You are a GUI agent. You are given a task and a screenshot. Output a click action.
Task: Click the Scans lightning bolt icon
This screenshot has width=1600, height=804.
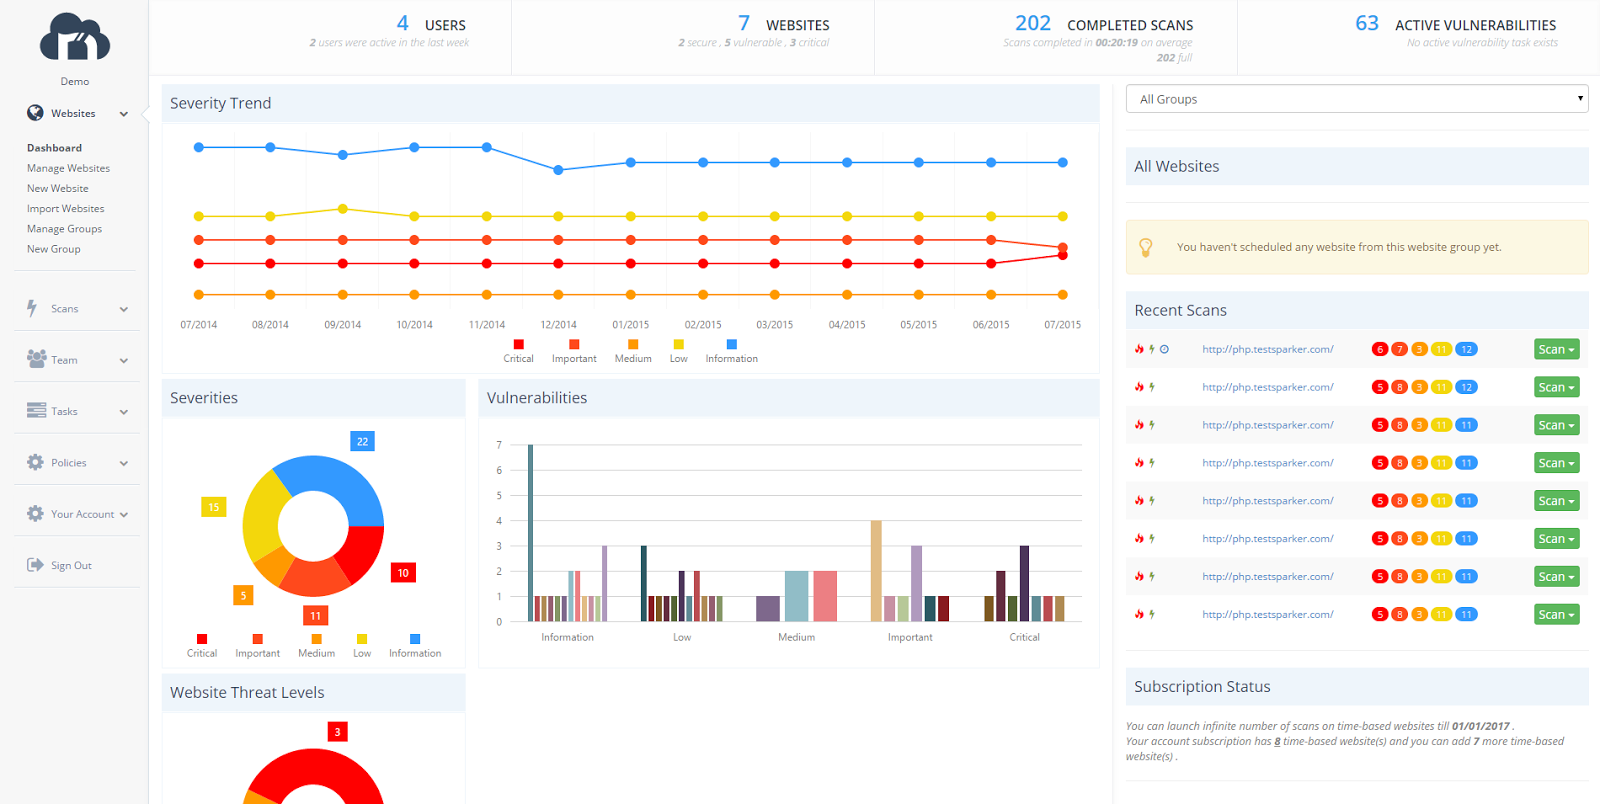(x=33, y=308)
